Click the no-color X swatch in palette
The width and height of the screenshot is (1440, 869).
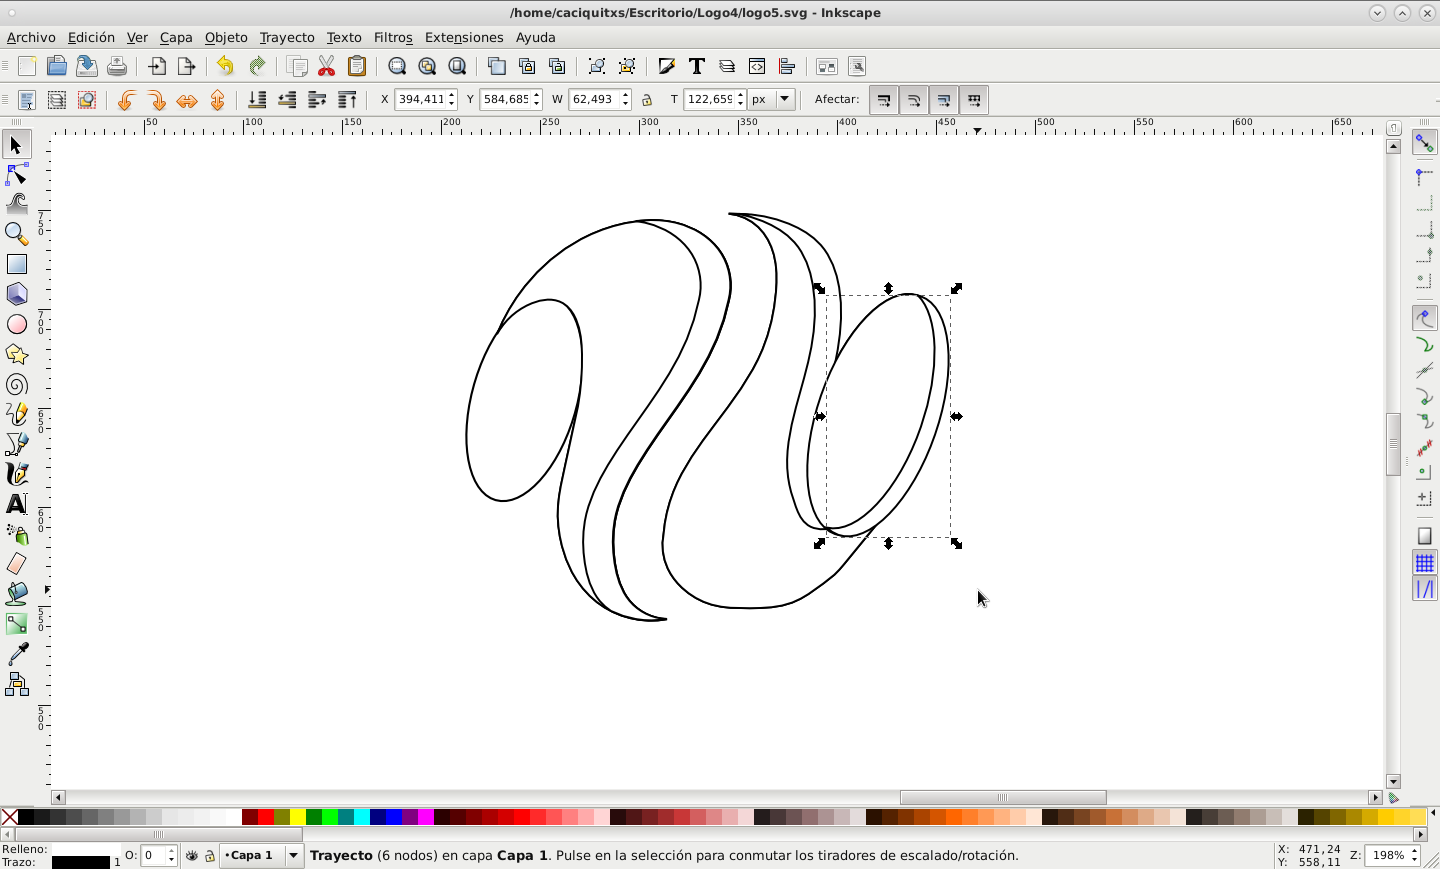point(10,817)
